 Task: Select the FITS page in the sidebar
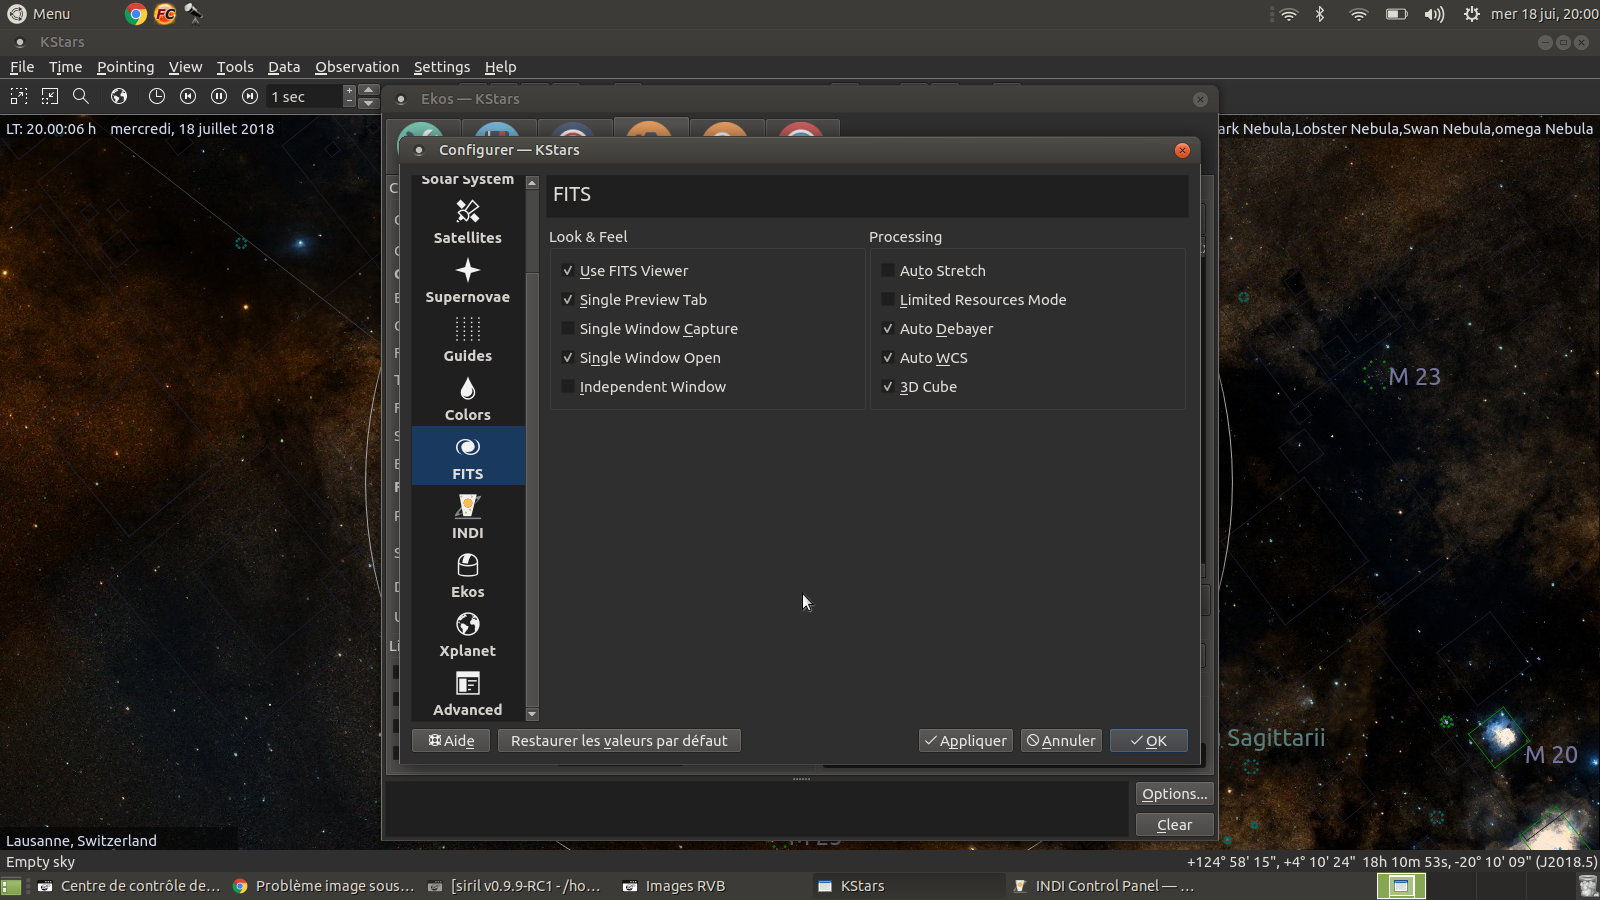[x=467, y=458]
